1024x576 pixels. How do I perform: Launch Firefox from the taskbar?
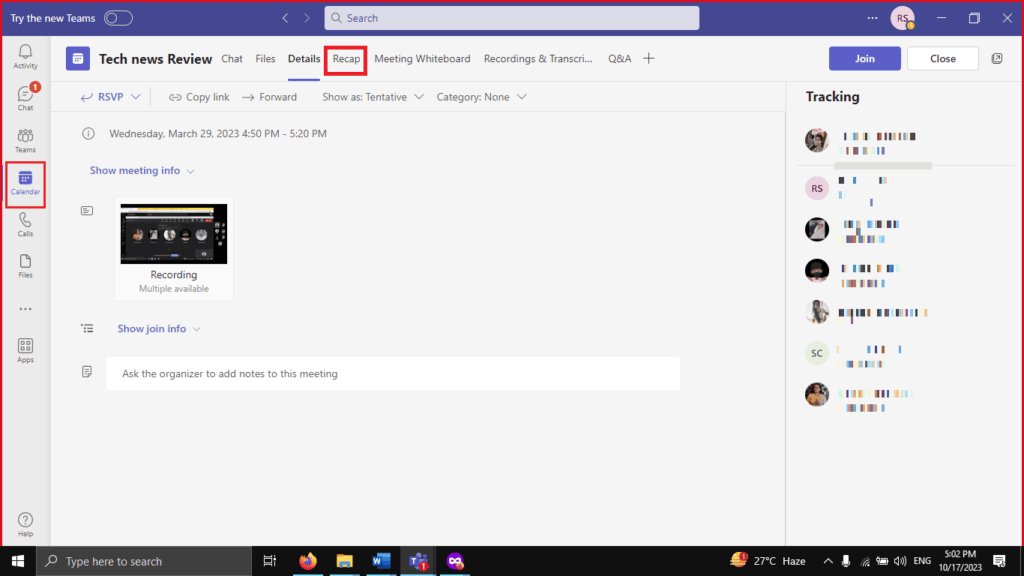pos(308,561)
